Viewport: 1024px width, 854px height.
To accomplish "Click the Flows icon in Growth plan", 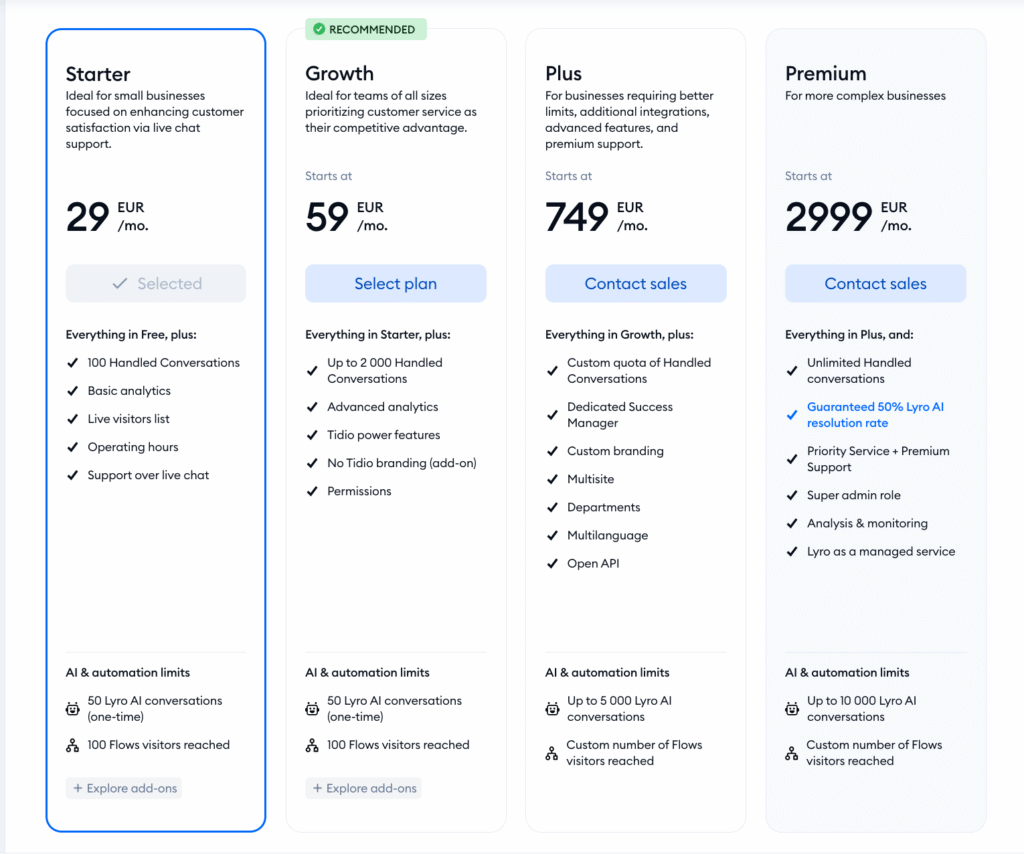I will click(x=312, y=745).
